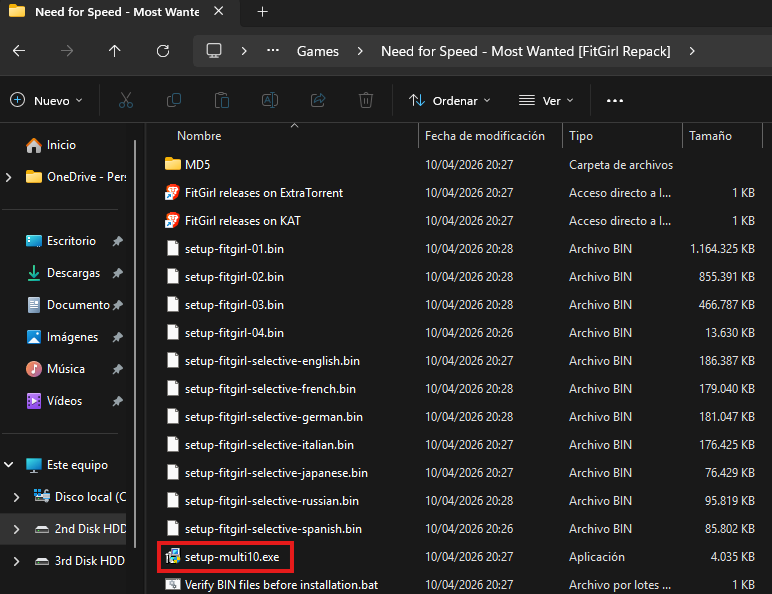Select the Need for Speed folder tab
This screenshot has width=772, height=594.
click(x=117, y=12)
